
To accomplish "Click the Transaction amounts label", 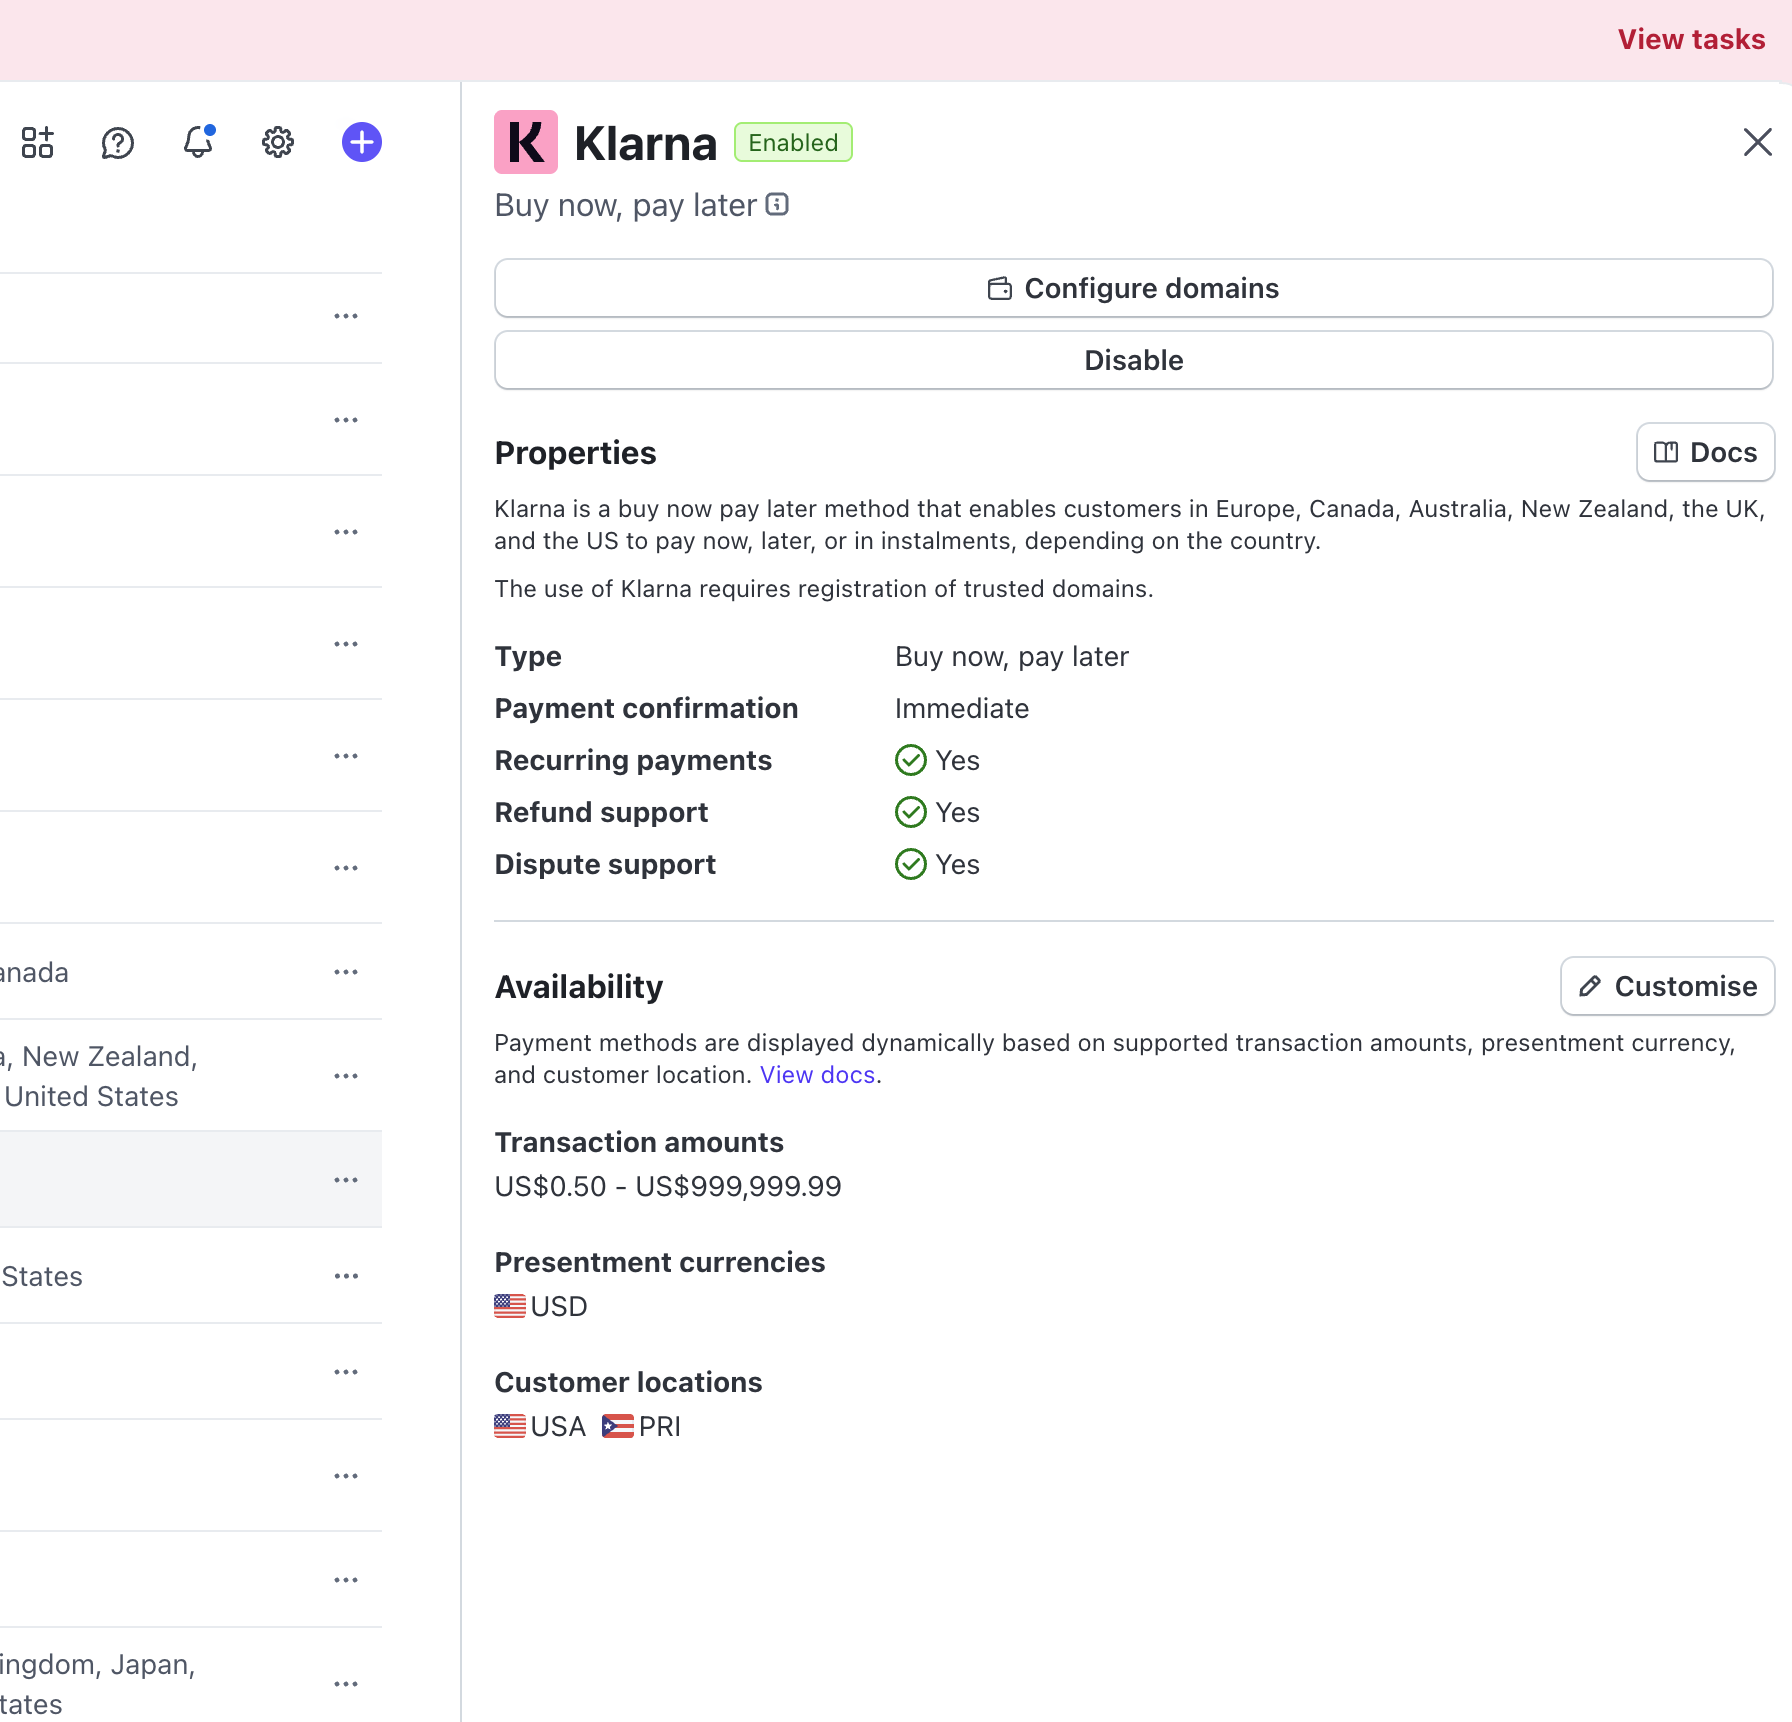I will click(639, 1142).
